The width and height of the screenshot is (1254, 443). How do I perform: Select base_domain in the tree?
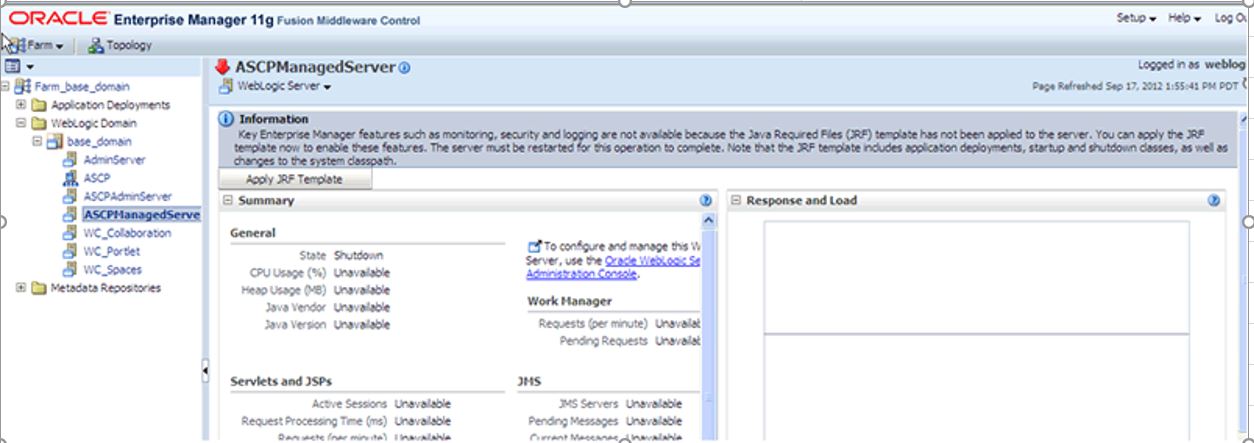point(99,142)
